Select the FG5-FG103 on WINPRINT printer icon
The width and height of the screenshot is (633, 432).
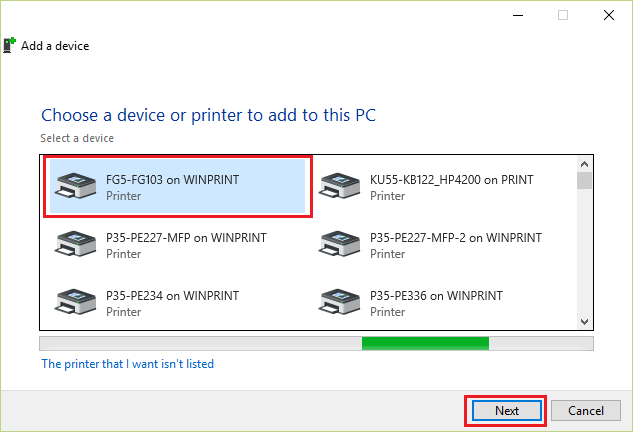(x=75, y=186)
